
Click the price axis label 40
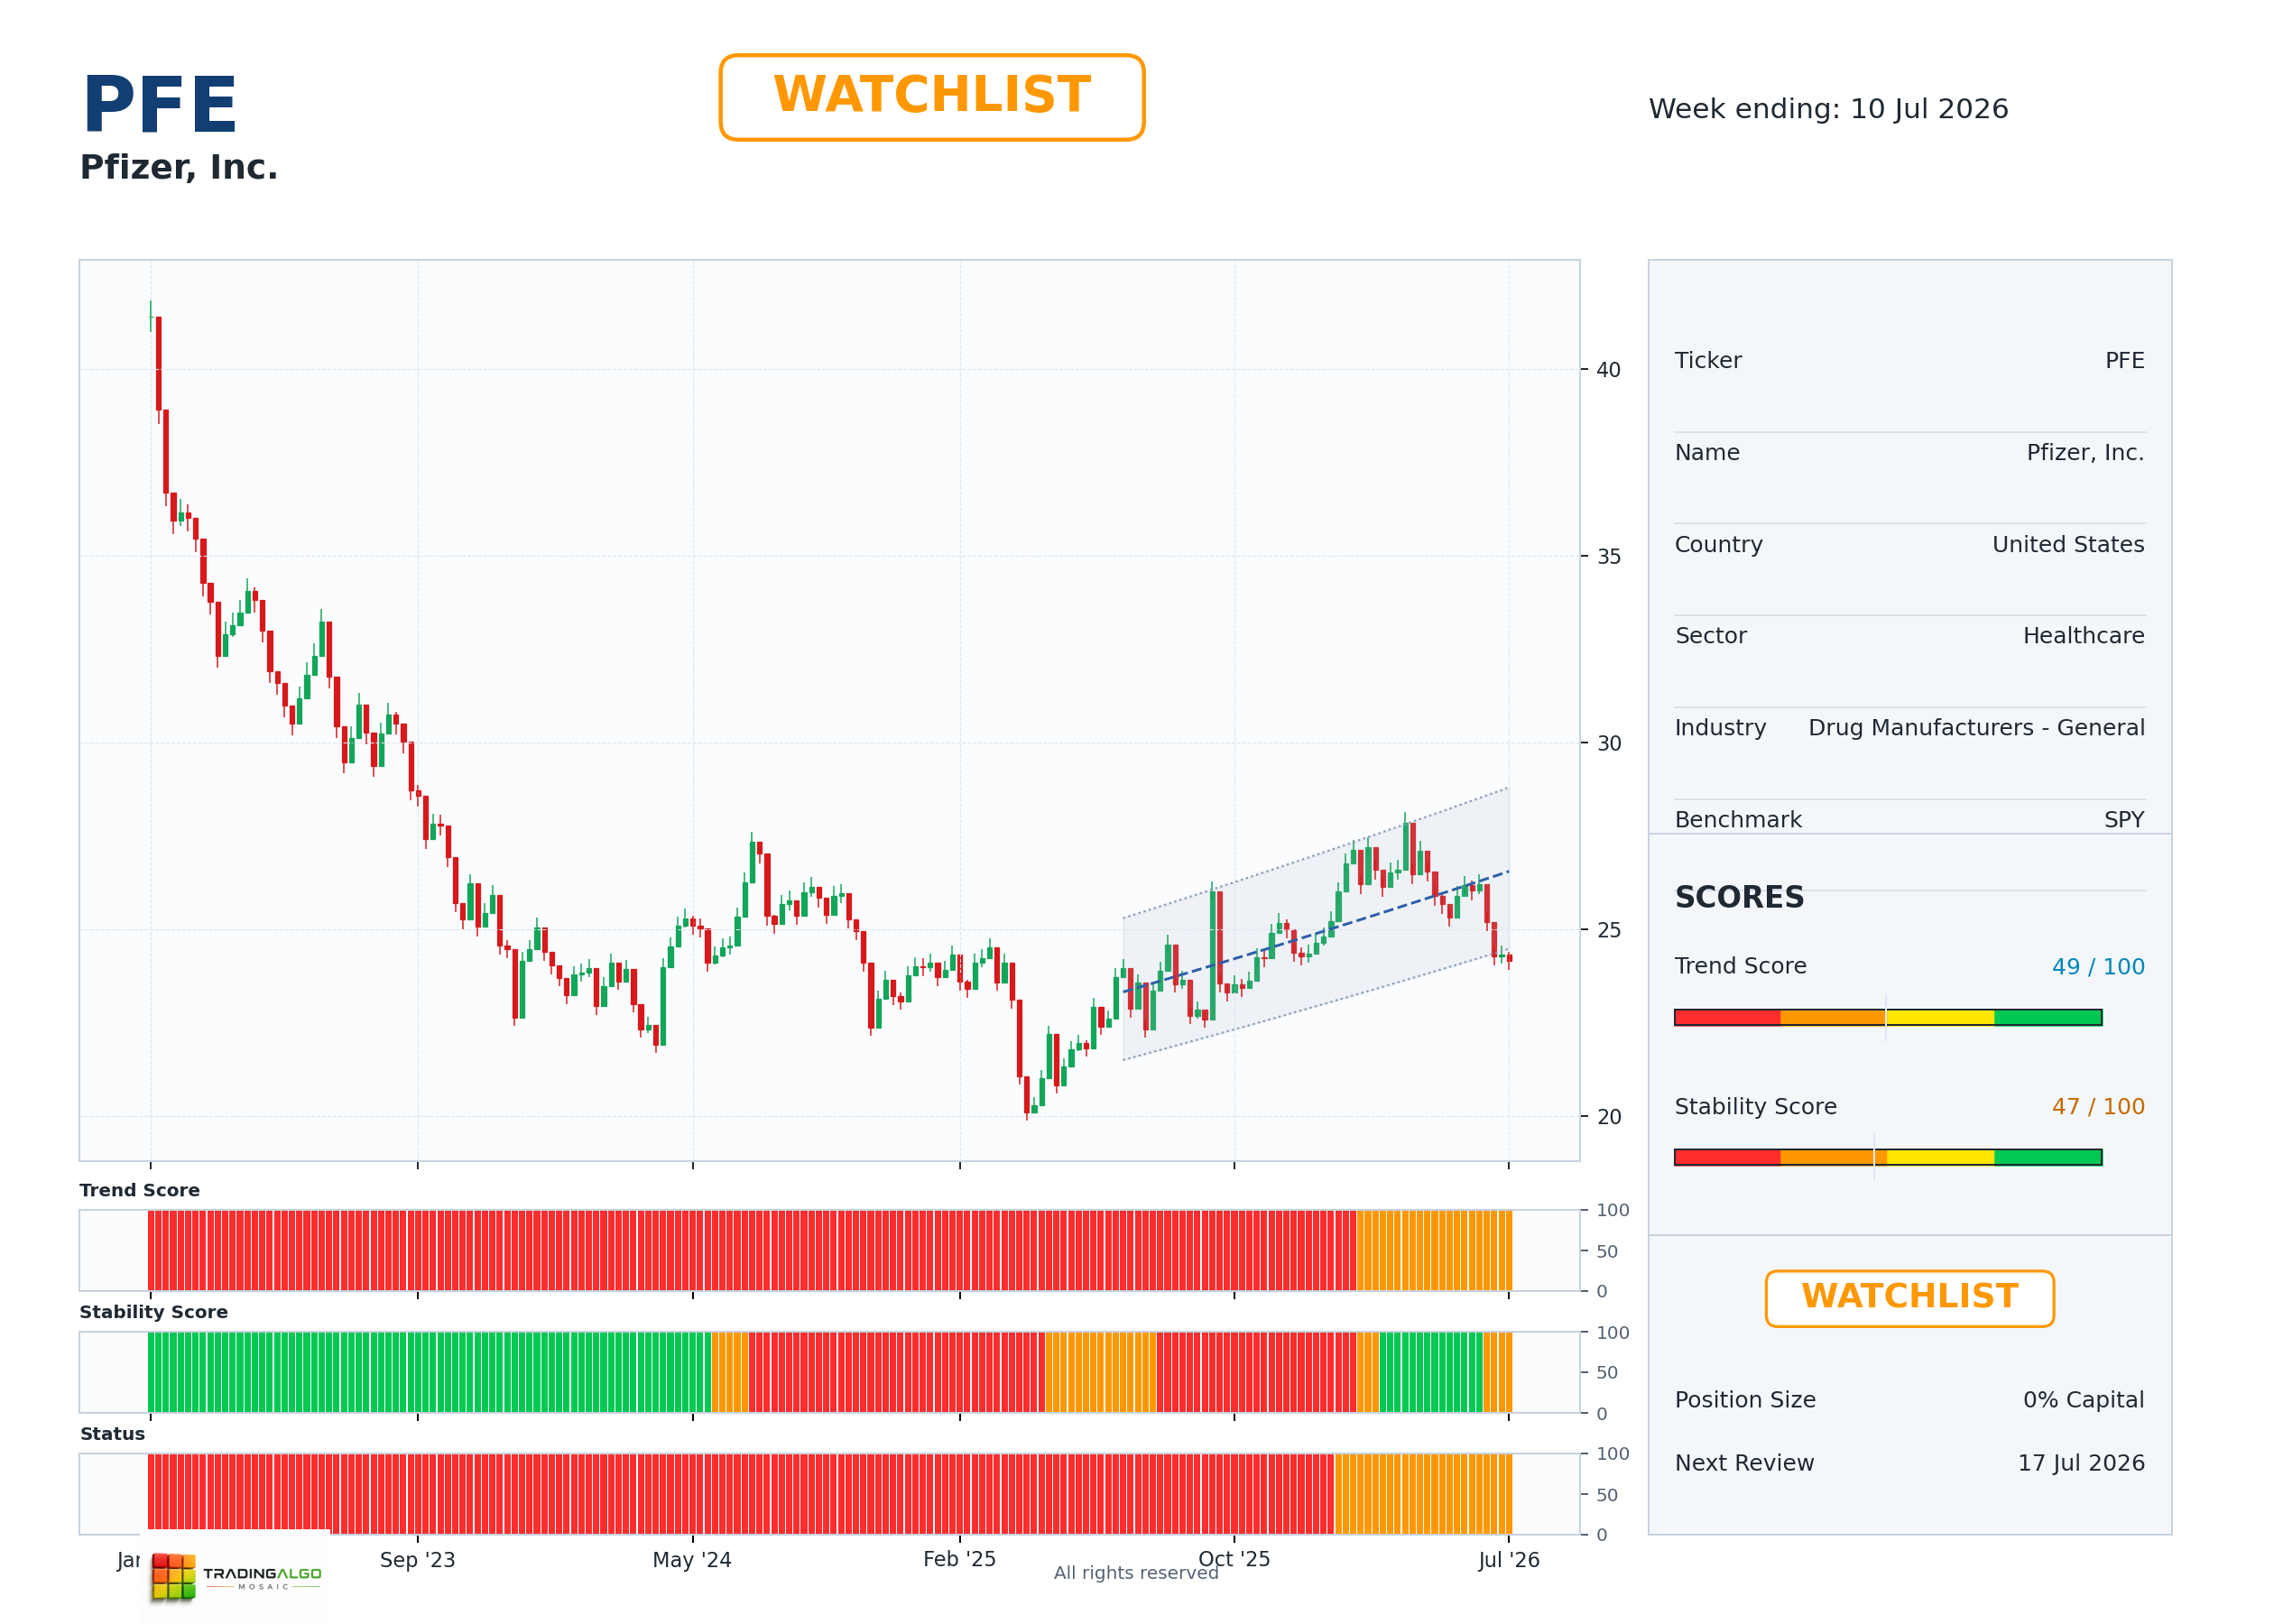point(1608,370)
